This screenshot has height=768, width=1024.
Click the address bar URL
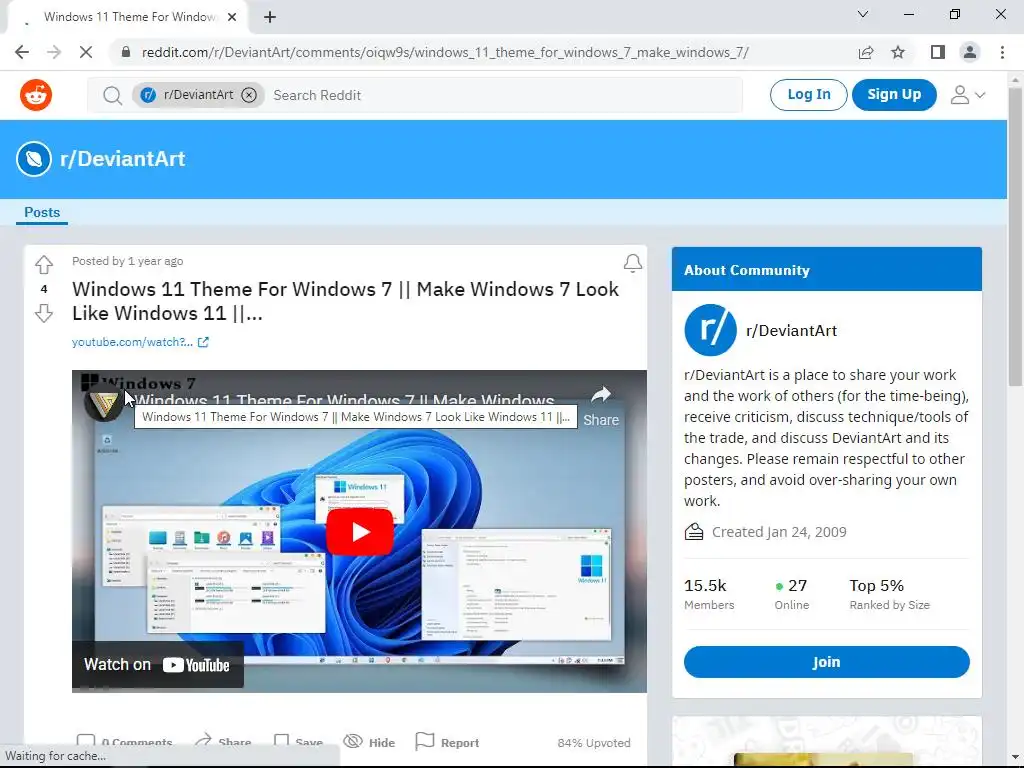445,52
